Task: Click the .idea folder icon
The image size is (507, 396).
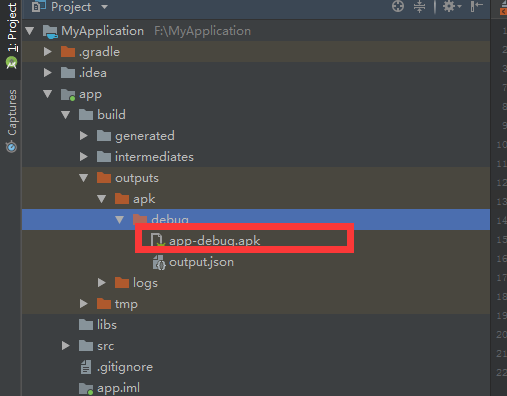Action: (68, 73)
